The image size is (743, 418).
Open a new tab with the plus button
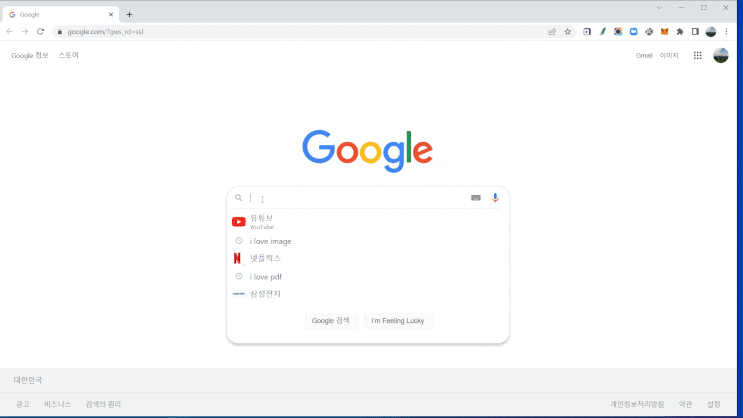click(x=129, y=15)
